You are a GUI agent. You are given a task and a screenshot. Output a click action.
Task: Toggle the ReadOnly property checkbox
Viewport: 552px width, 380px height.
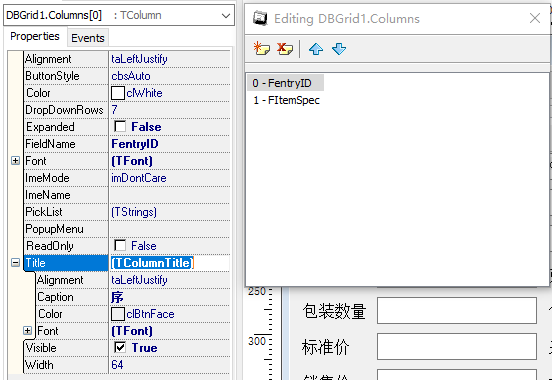120,245
